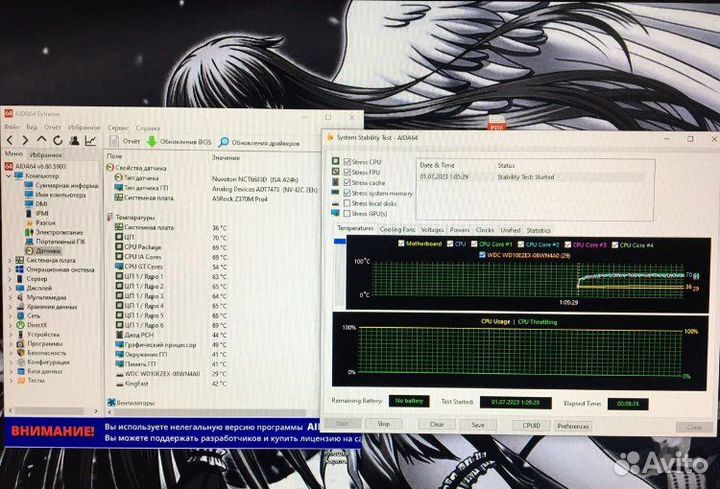The width and height of the screenshot is (720, 489).
Task: Click the Up arrow in AIDA64 toolbar
Action: coord(41,140)
